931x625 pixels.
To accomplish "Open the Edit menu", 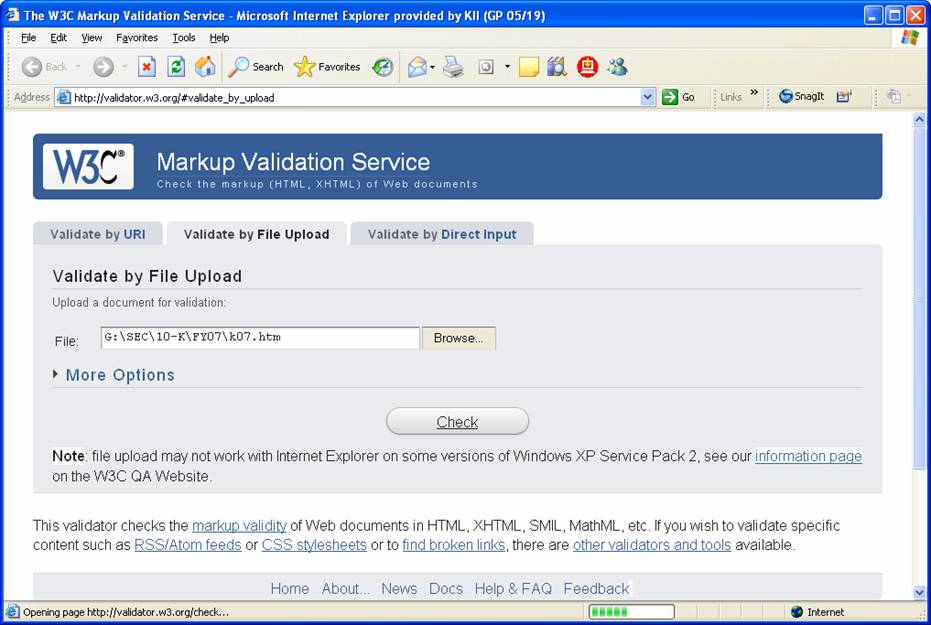I will pyautogui.click(x=58, y=37).
